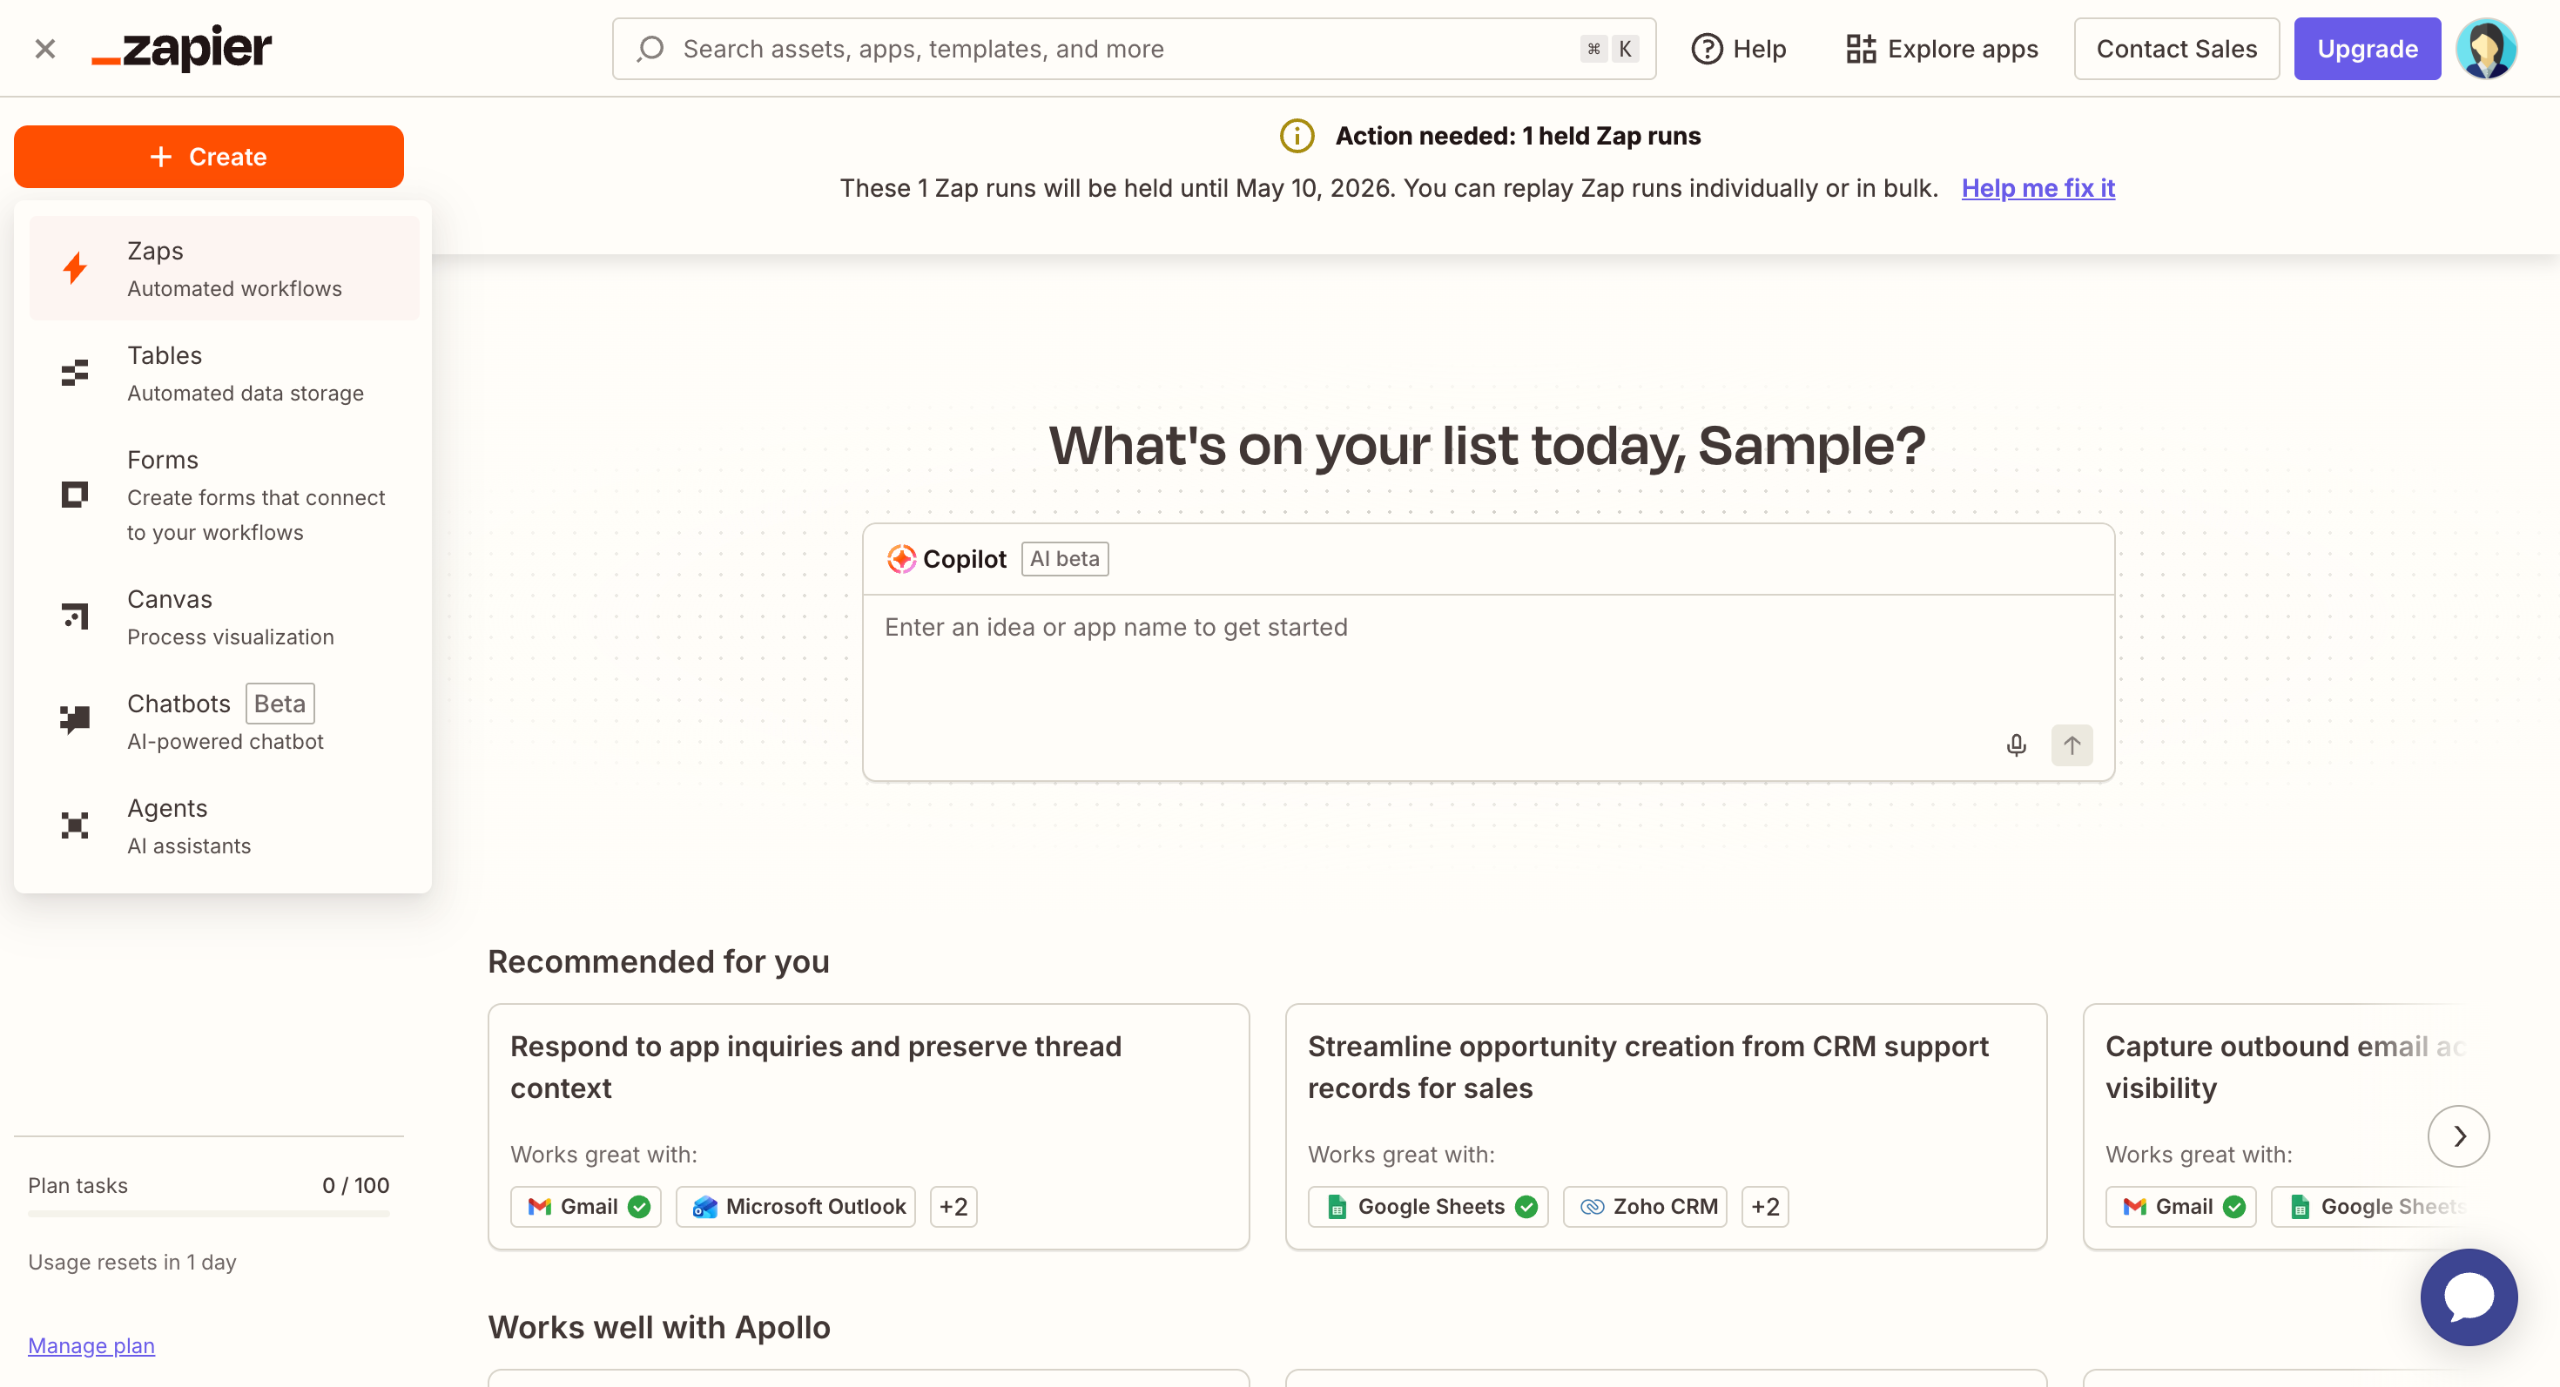2560x1387 pixels.
Task: Select Tables automated data storage option
Action: tap(224, 373)
